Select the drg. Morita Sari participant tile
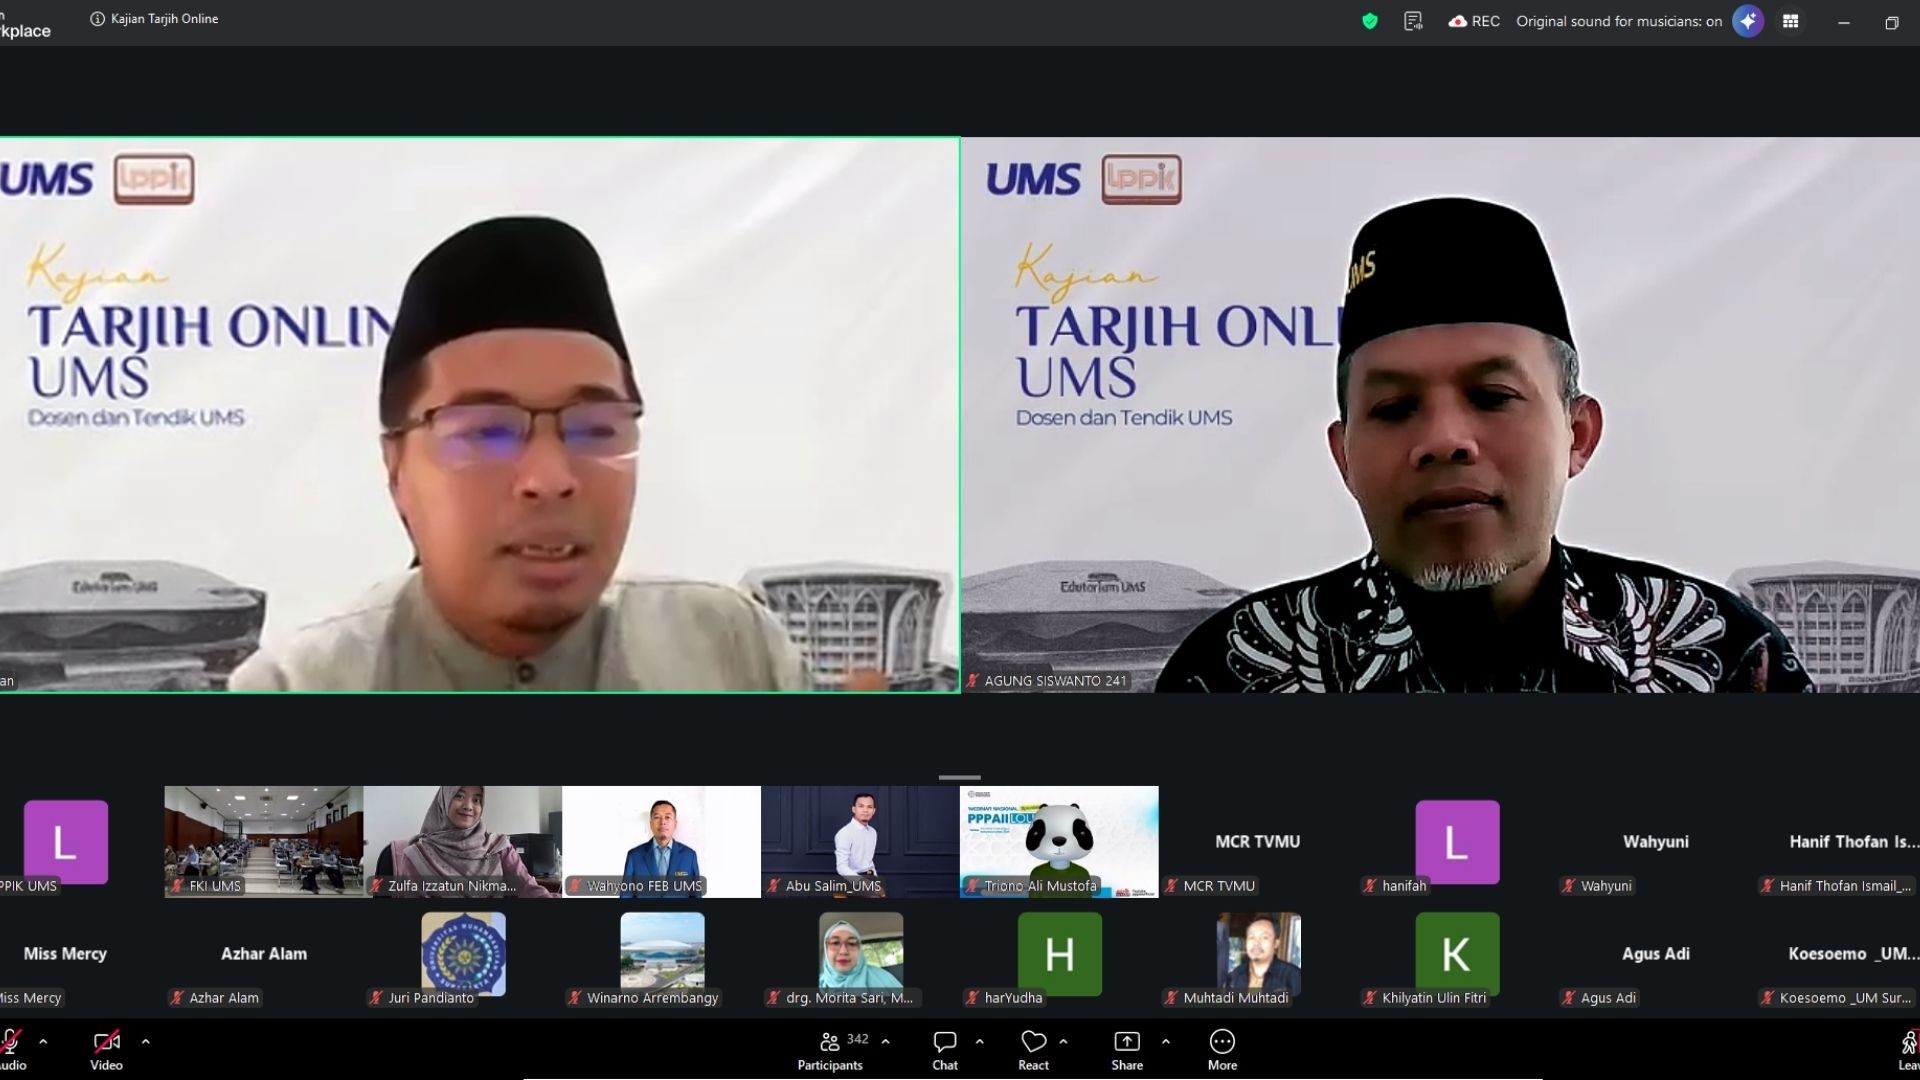 (860, 954)
